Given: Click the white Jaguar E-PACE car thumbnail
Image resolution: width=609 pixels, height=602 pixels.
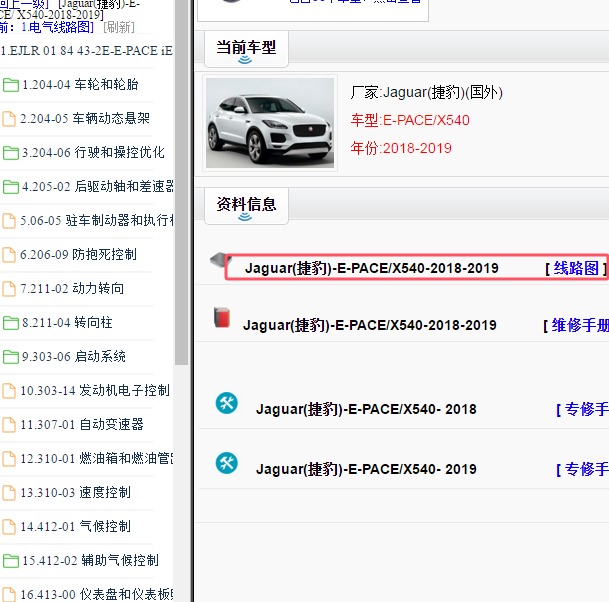Looking at the screenshot, I should pyautogui.click(x=270, y=123).
